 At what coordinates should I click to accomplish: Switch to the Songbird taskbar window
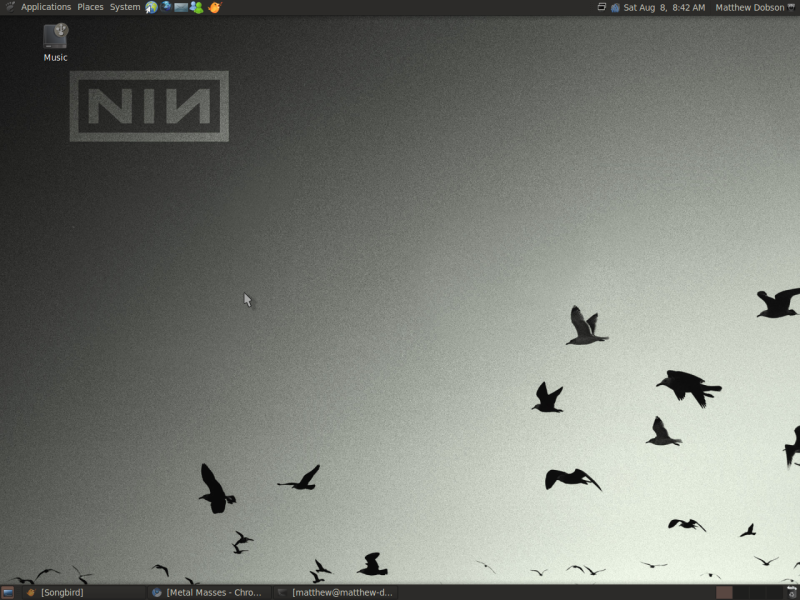[85, 592]
